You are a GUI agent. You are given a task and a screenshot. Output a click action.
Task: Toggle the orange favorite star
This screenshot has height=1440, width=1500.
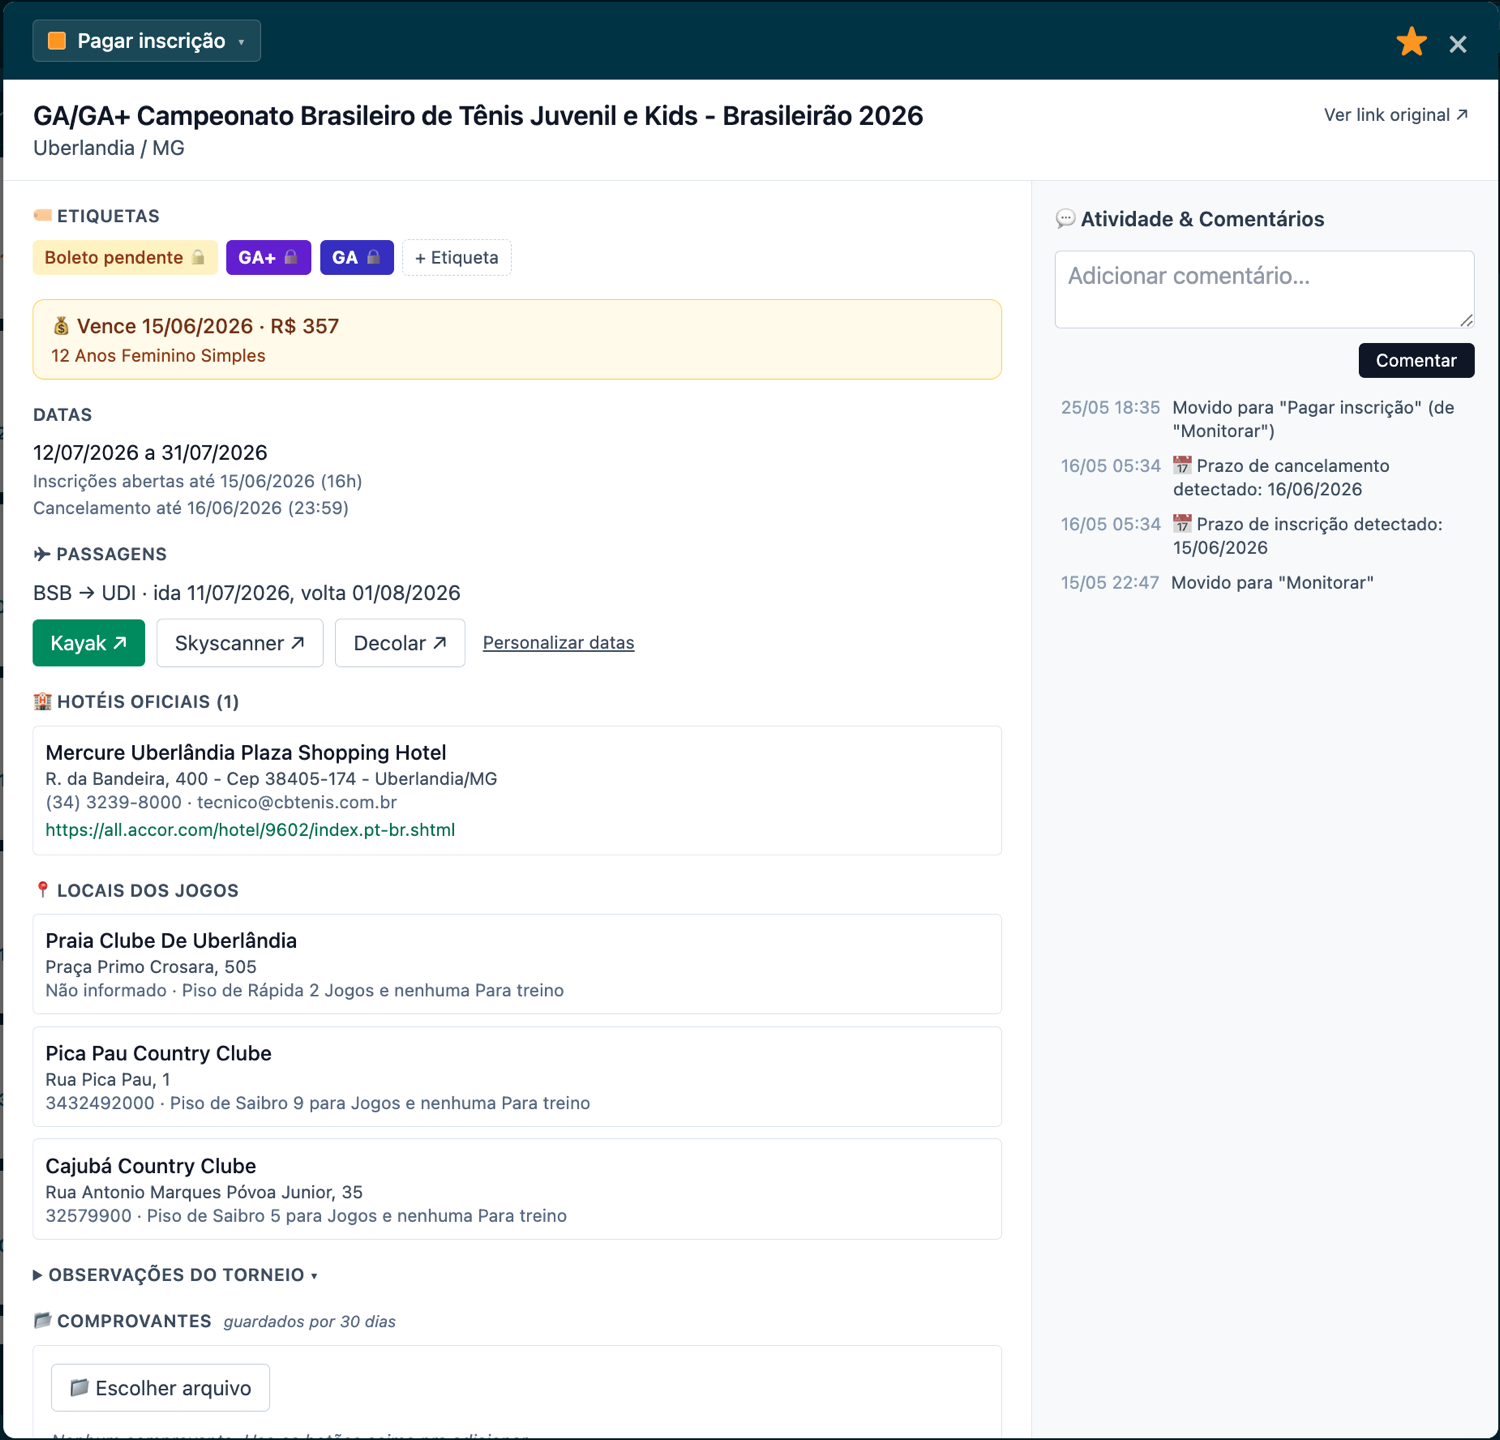pyautogui.click(x=1411, y=42)
